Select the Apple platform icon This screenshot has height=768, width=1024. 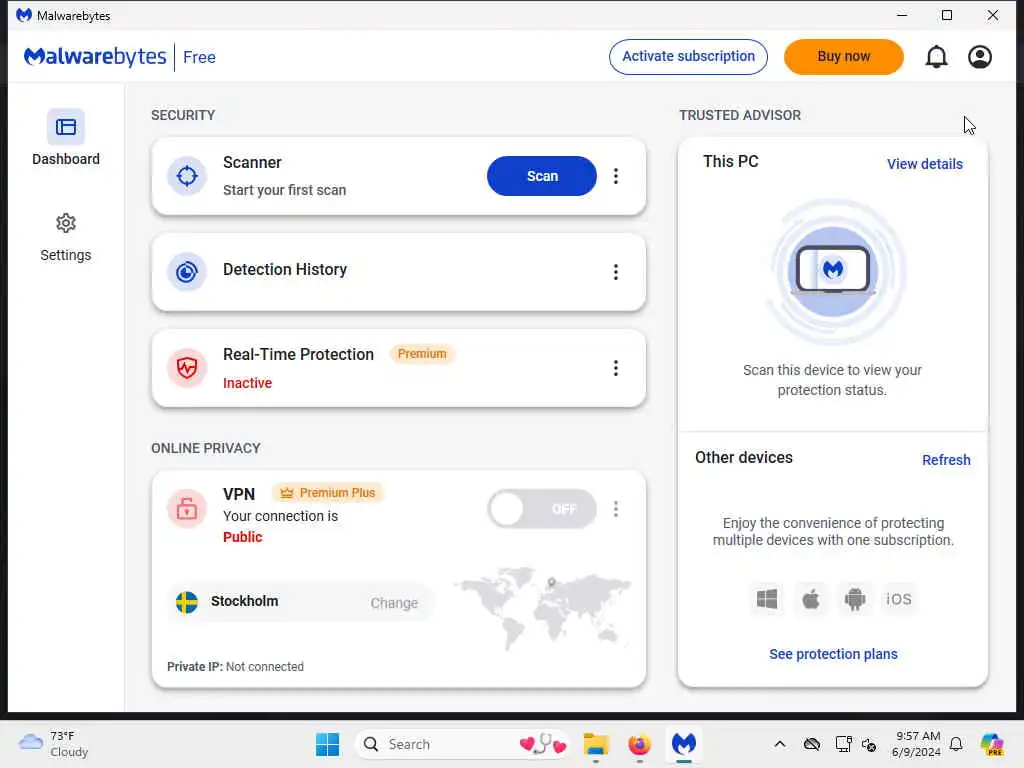pos(810,599)
